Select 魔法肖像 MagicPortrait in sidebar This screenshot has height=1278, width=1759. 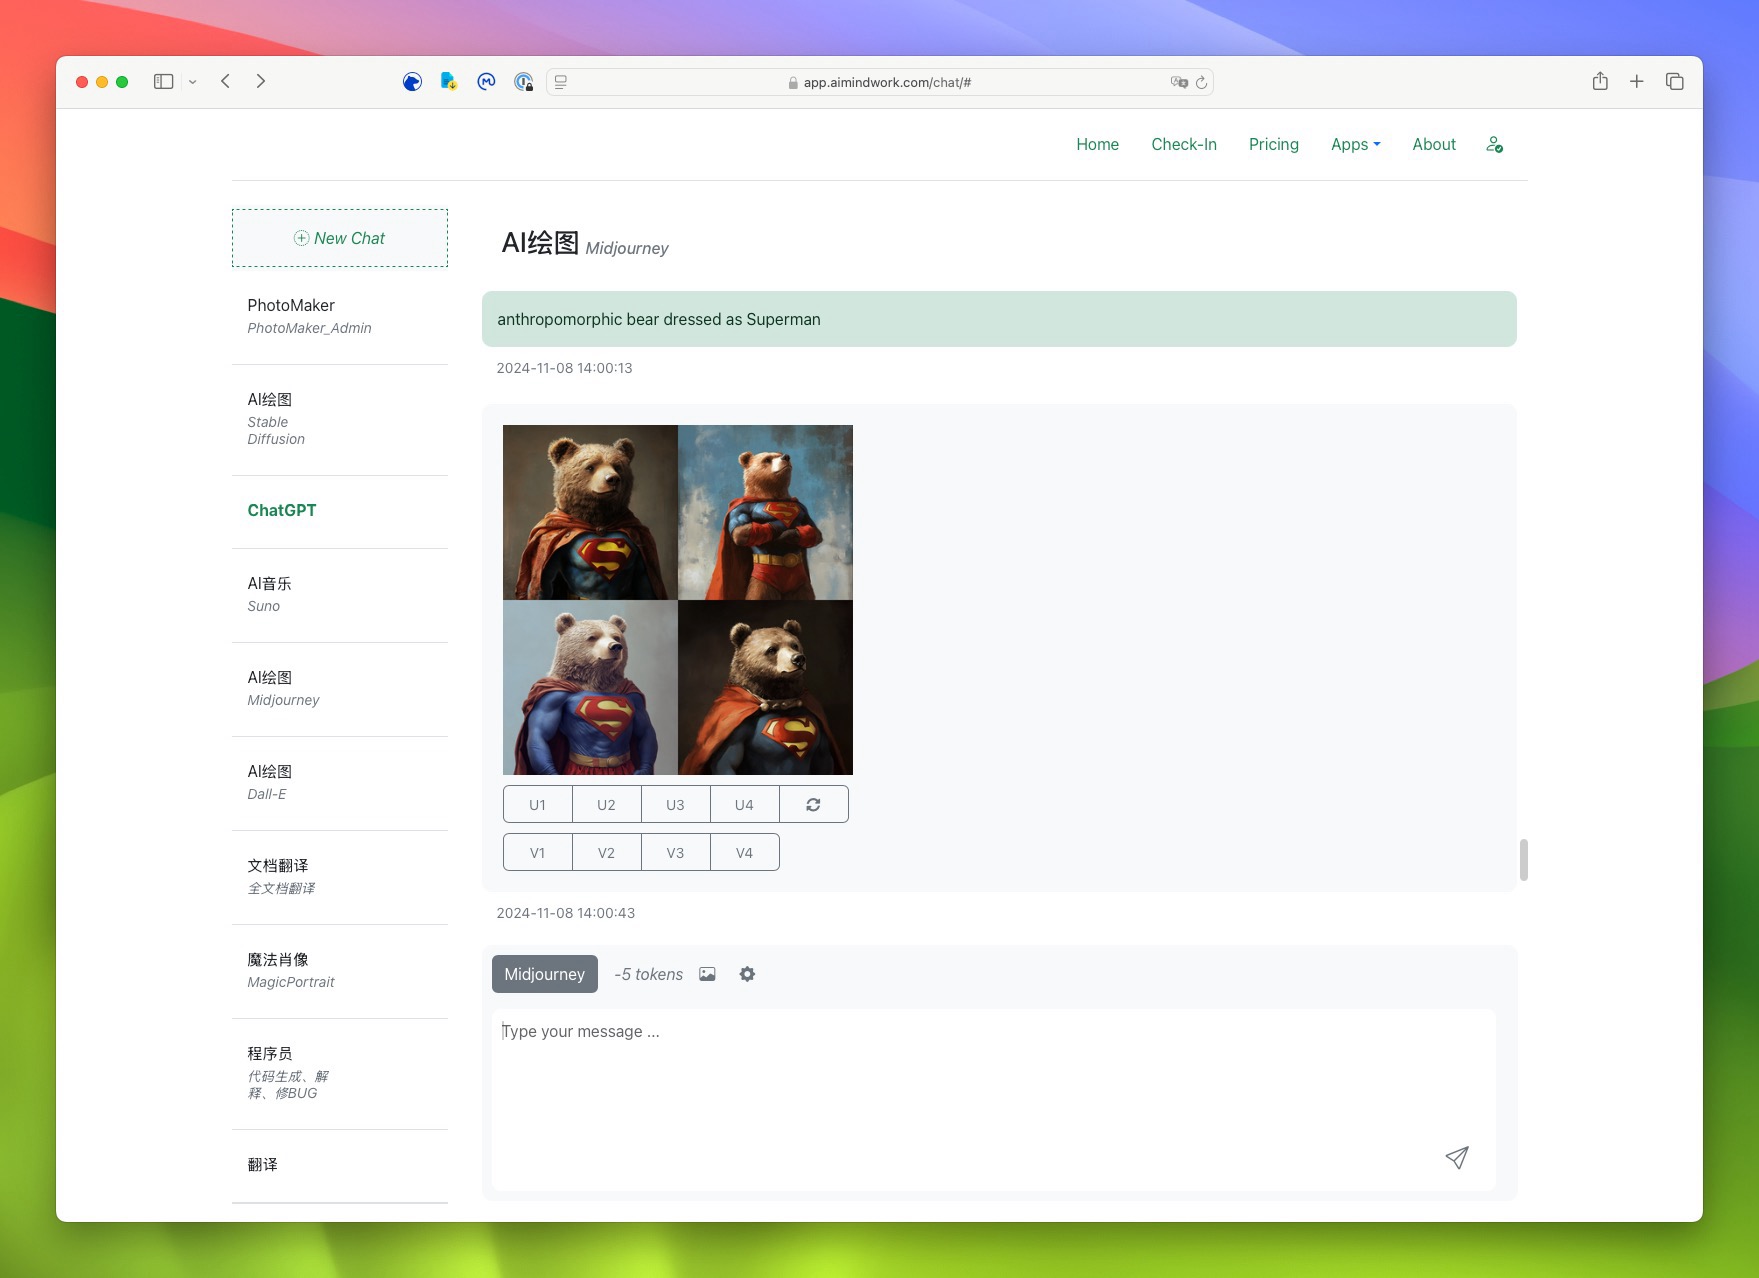pyautogui.click(x=340, y=970)
